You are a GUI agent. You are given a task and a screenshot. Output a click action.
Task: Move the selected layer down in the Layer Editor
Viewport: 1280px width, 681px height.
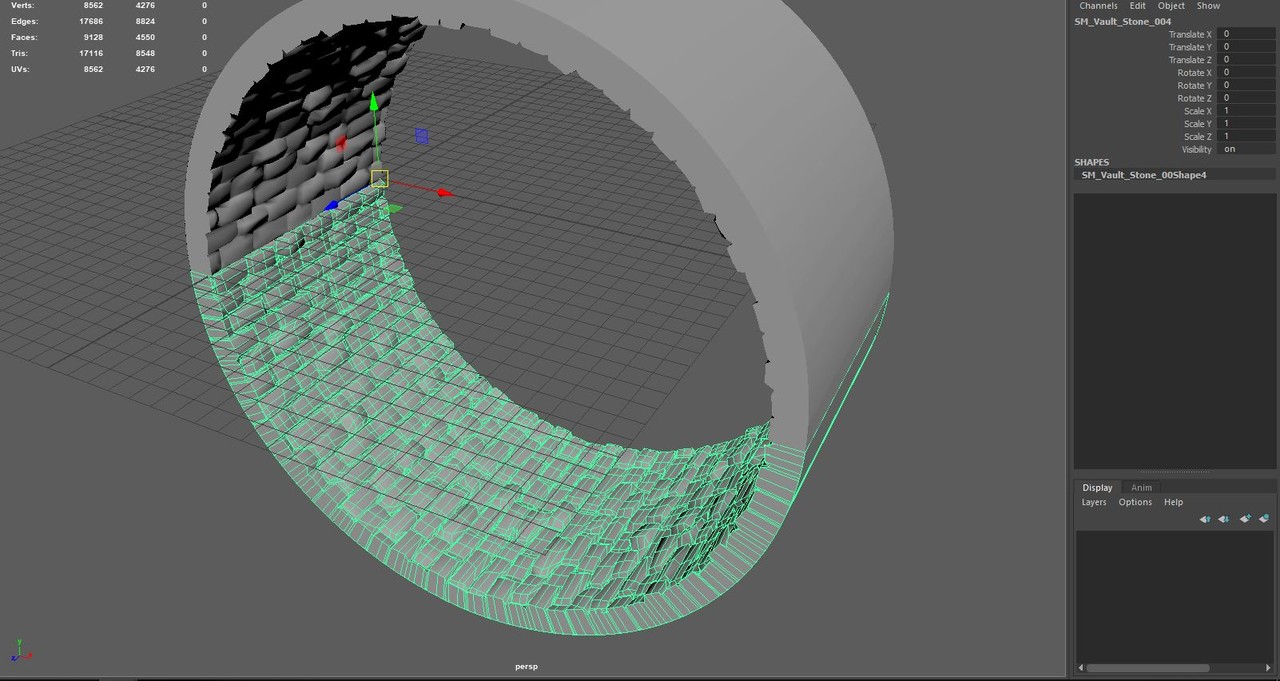click(1224, 519)
